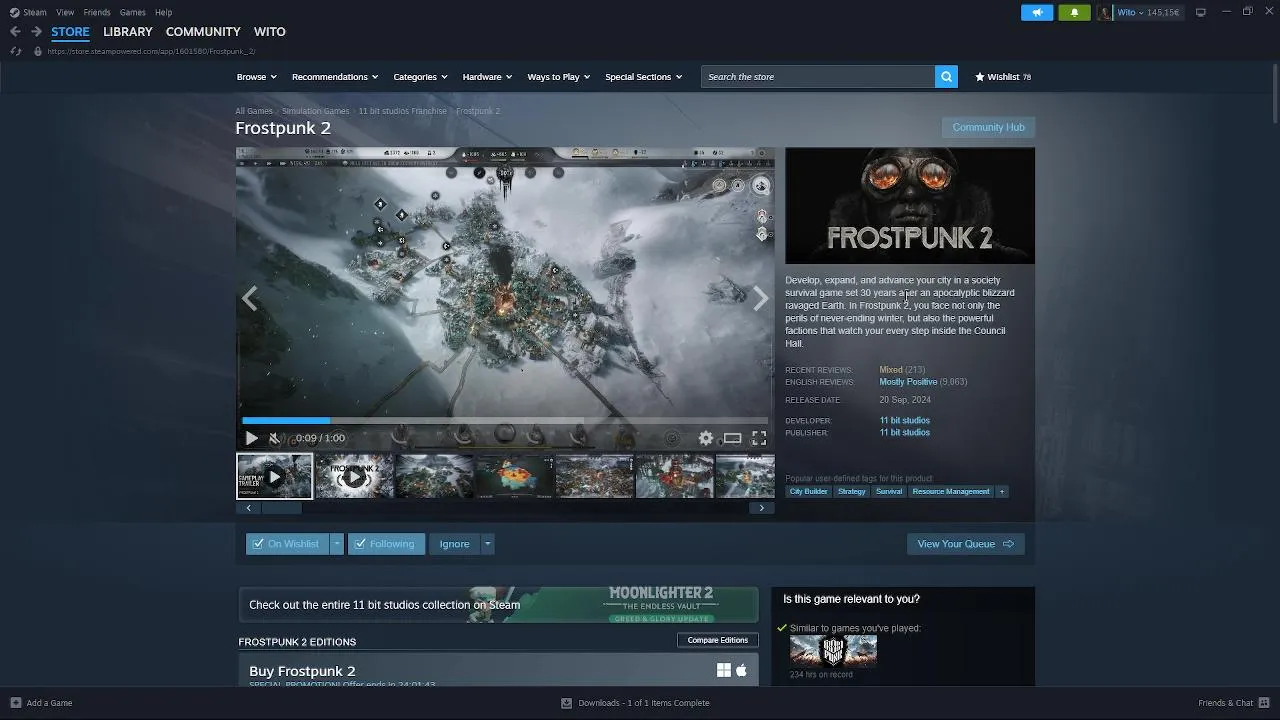The height and width of the screenshot is (720, 1280).
Task: Click the Big Picture mode icon
Action: click(1201, 12)
